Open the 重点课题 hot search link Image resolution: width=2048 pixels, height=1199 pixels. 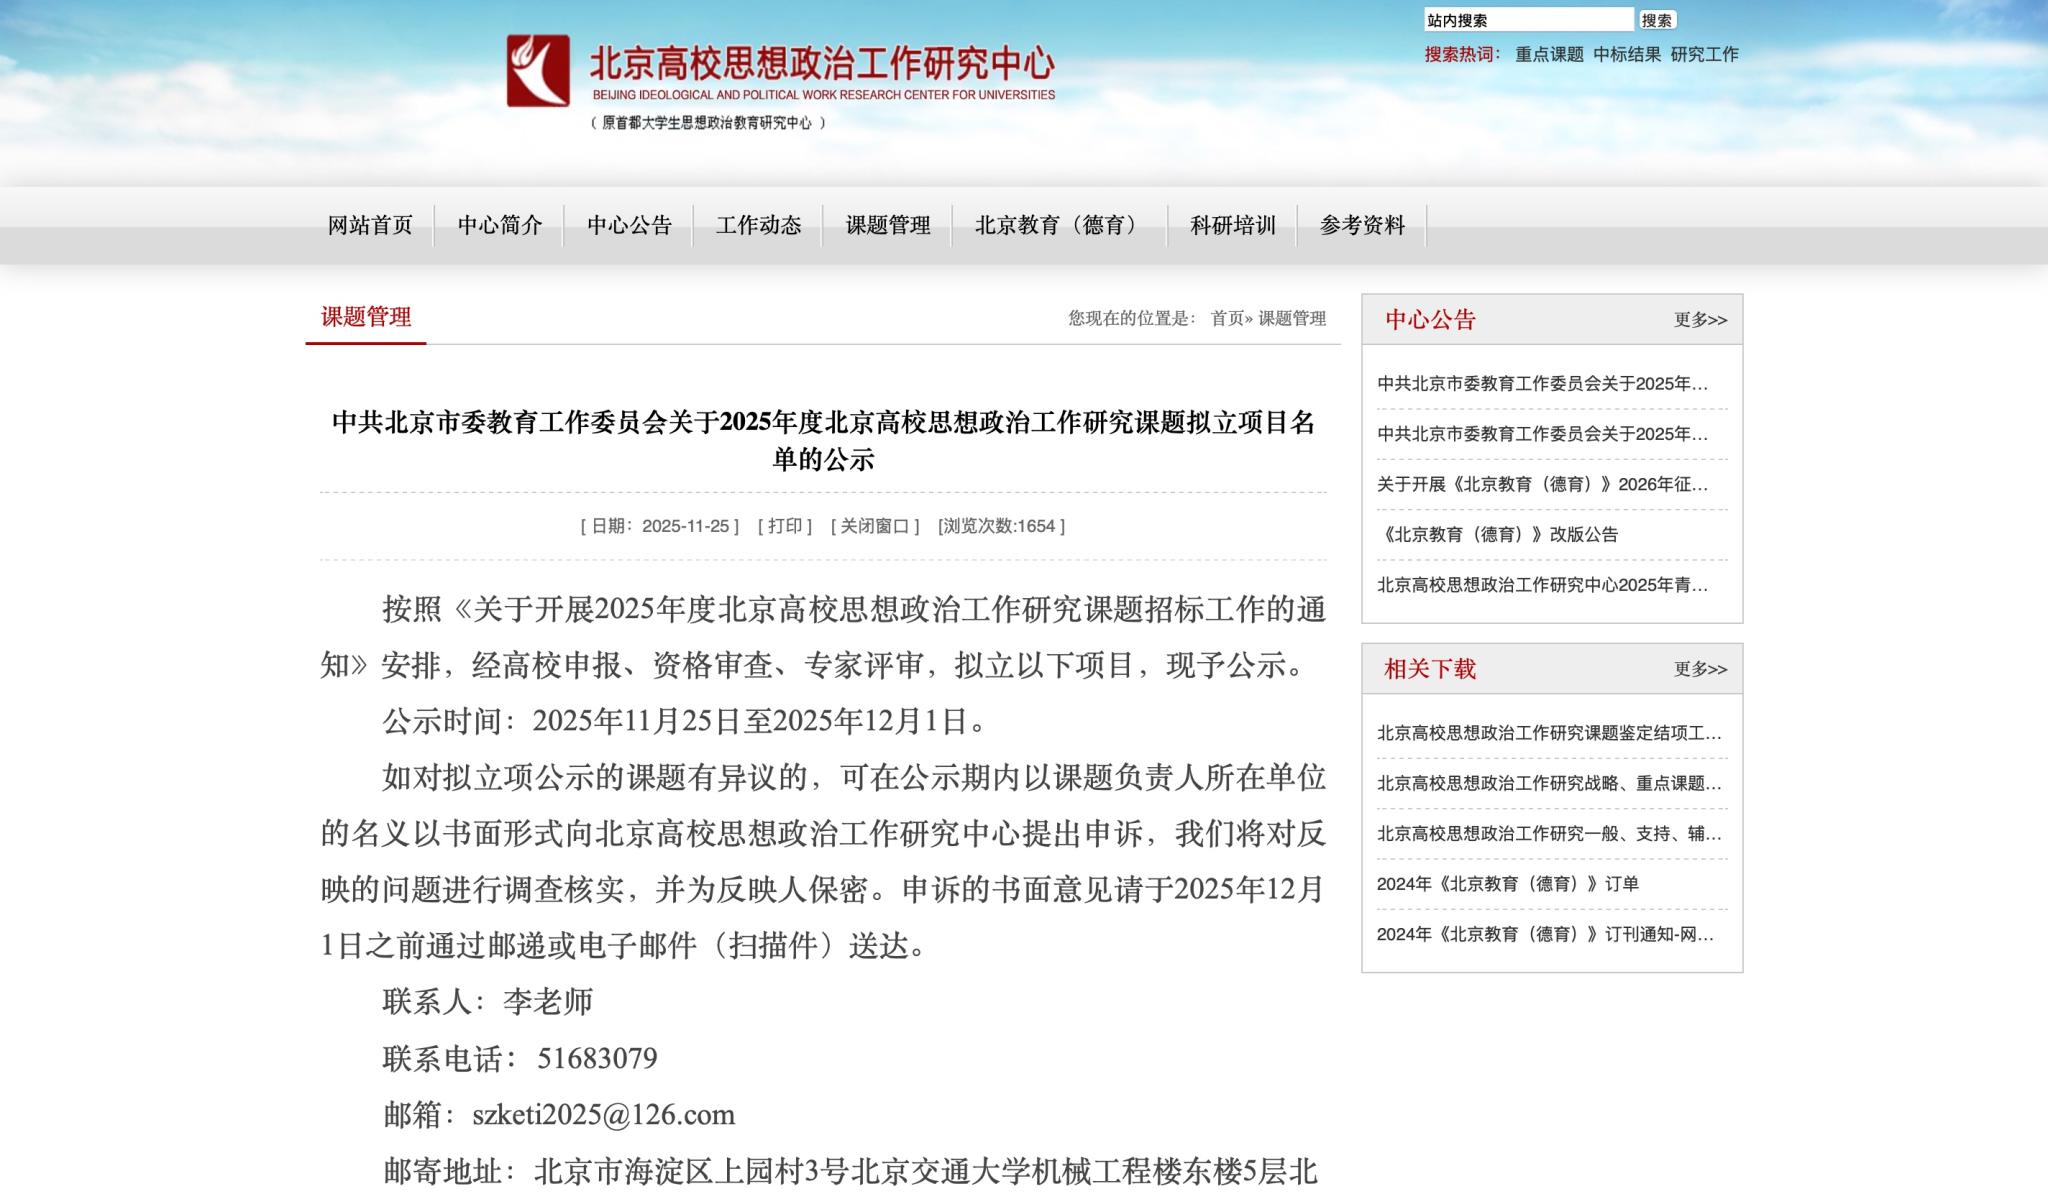point(1549,55)
